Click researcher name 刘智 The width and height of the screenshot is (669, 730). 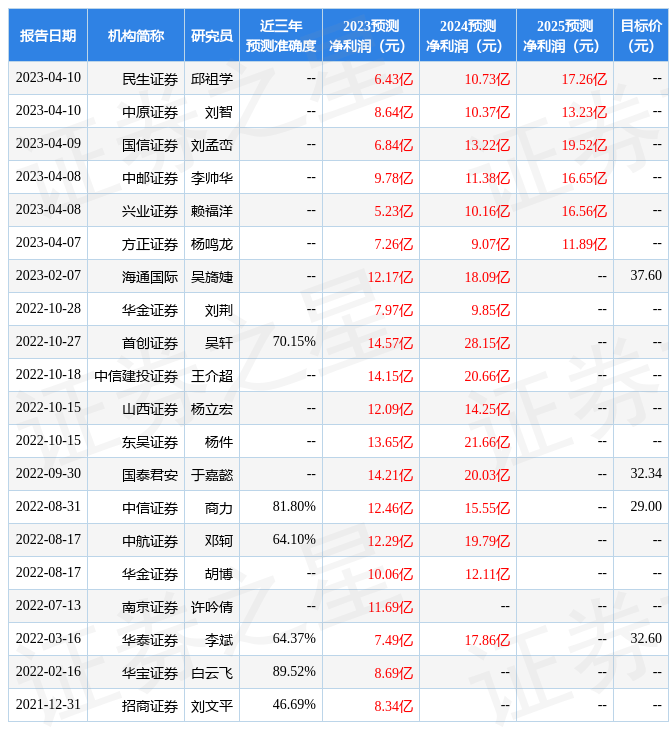[219, 112]
